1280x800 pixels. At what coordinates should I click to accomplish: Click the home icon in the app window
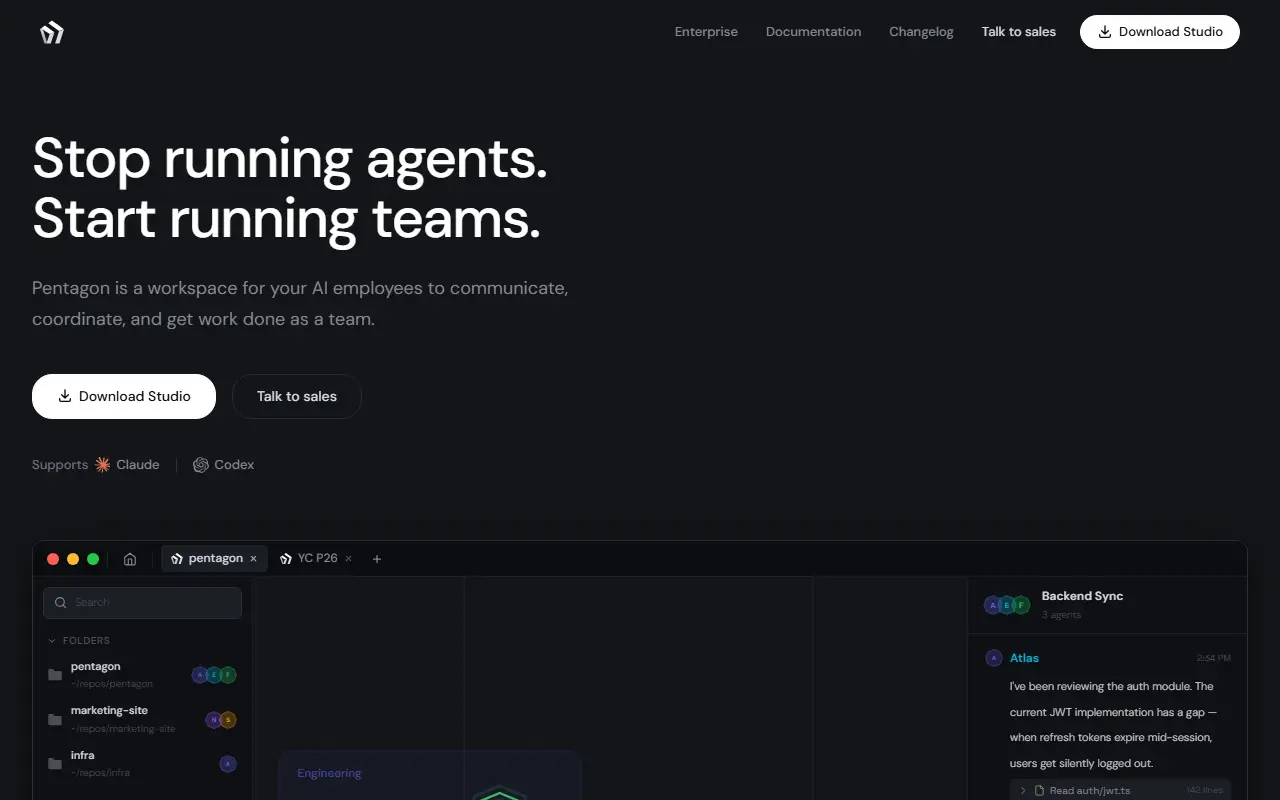click(130, 559)
